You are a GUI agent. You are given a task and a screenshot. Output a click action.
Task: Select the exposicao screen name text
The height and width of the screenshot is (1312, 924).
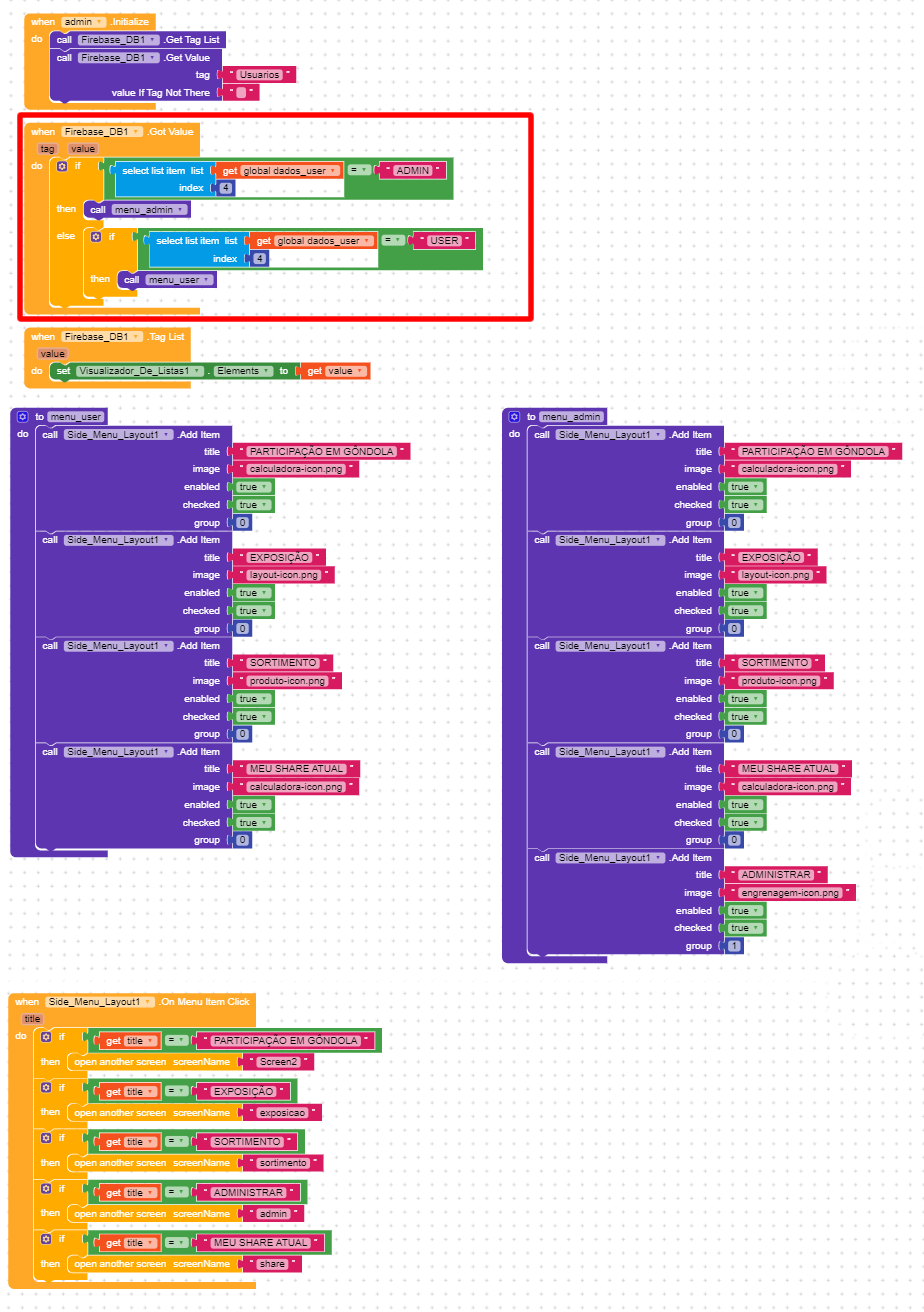pos(282,1112)
